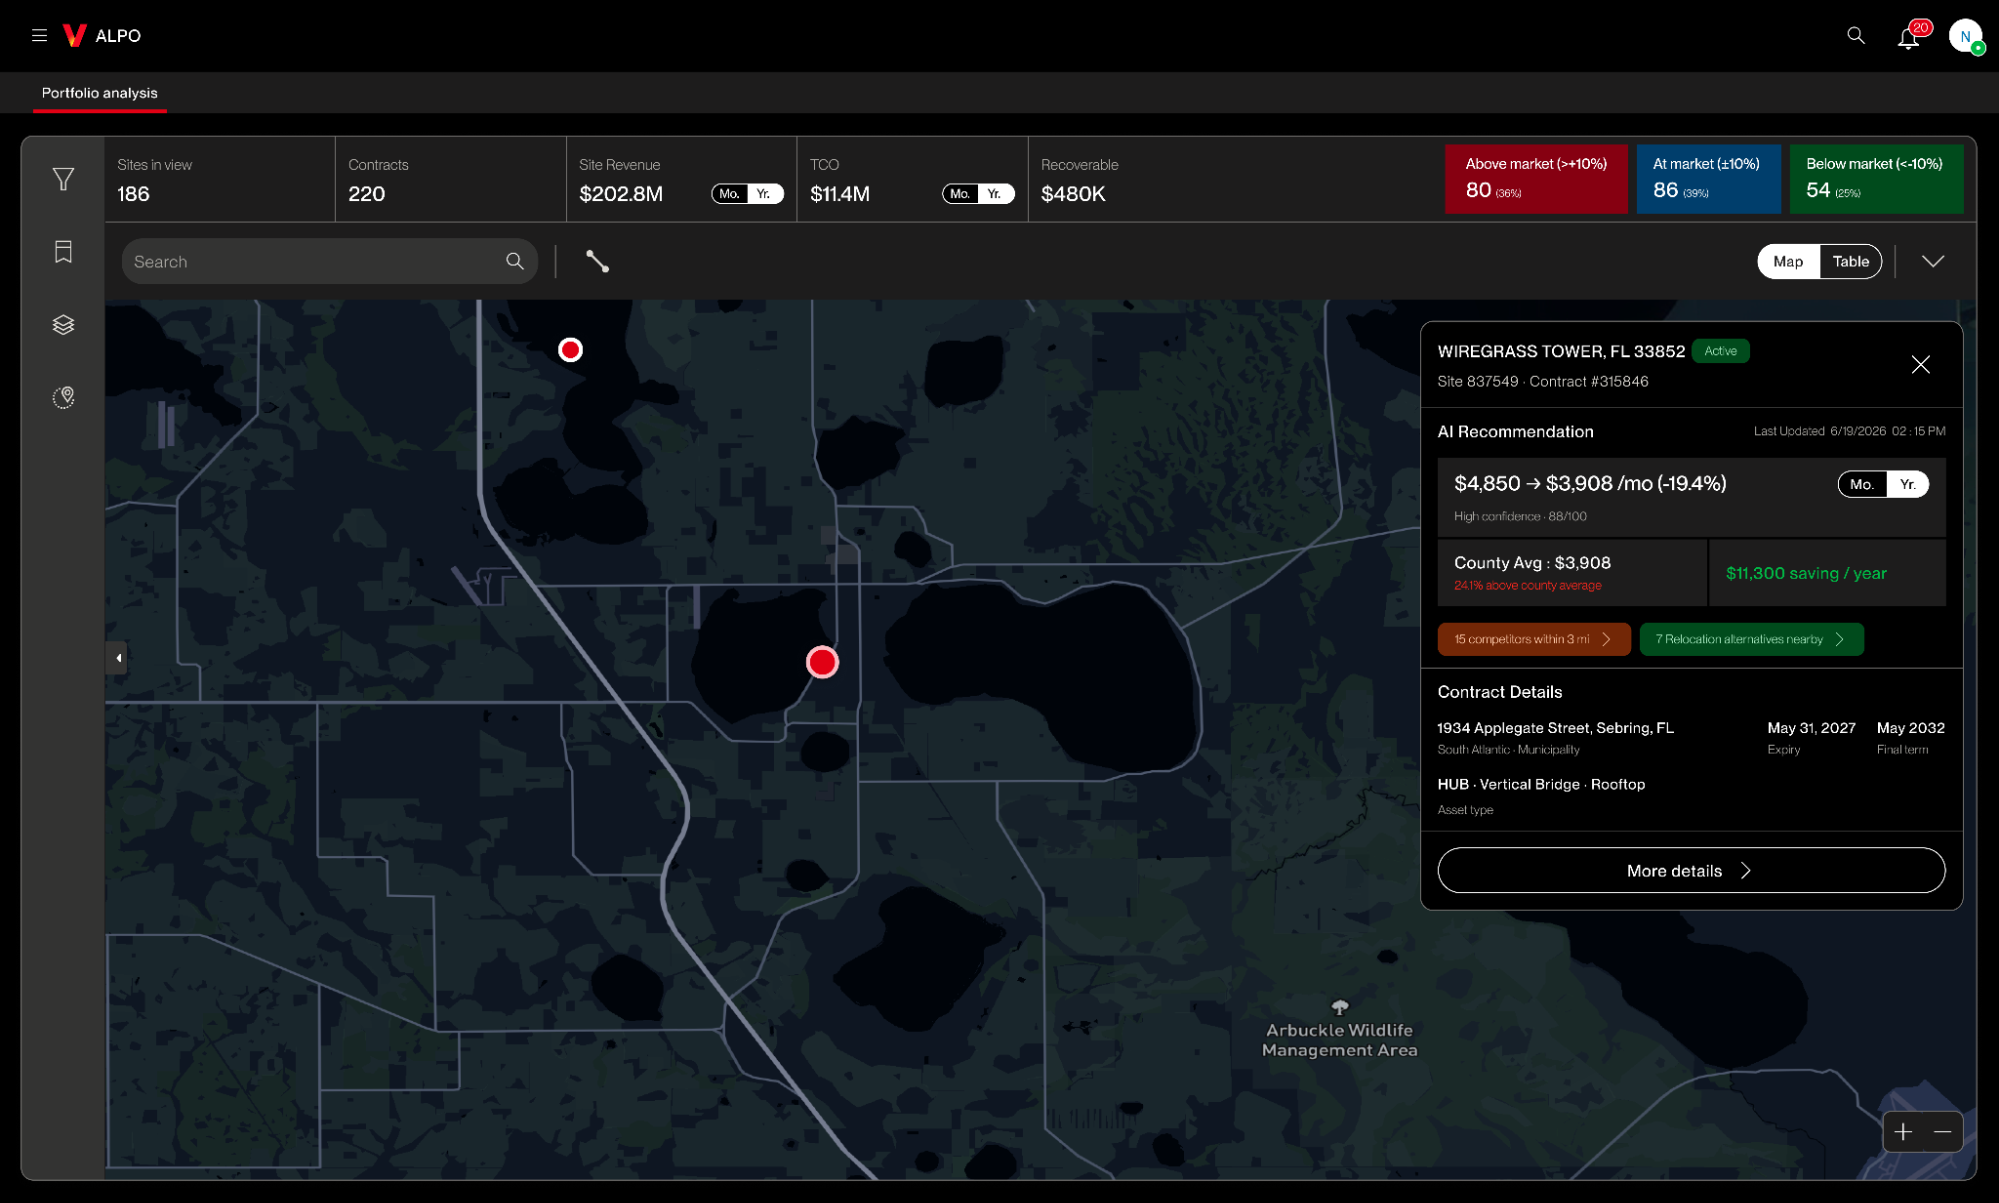Select the northern red site marker
1999x1203 pixels.
[570, 349]
